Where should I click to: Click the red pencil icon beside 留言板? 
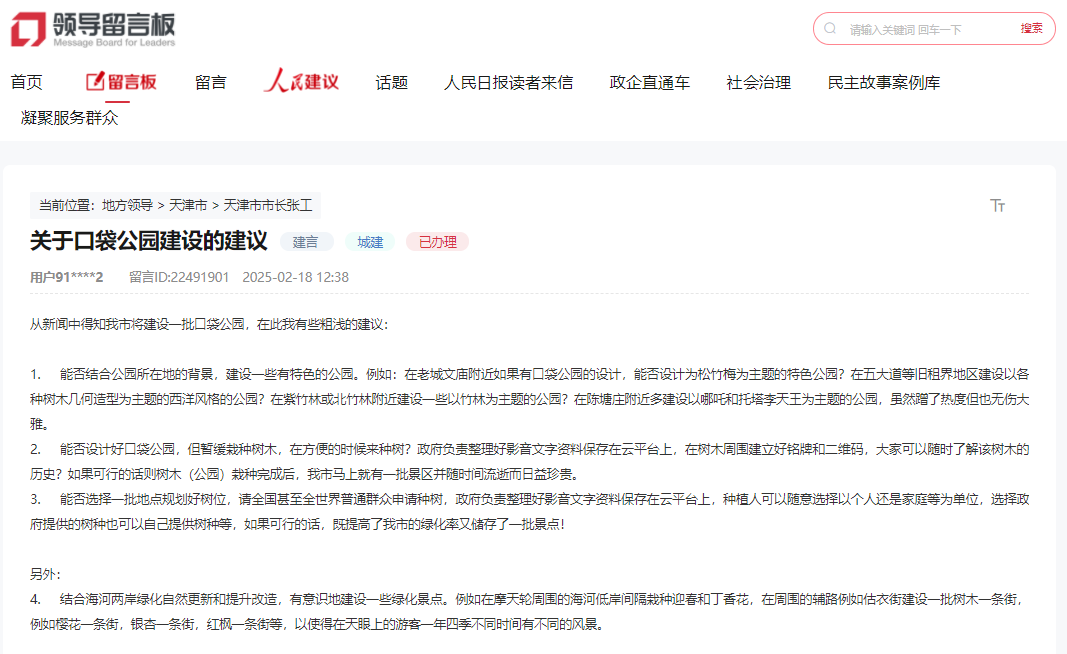pos(96,82)
